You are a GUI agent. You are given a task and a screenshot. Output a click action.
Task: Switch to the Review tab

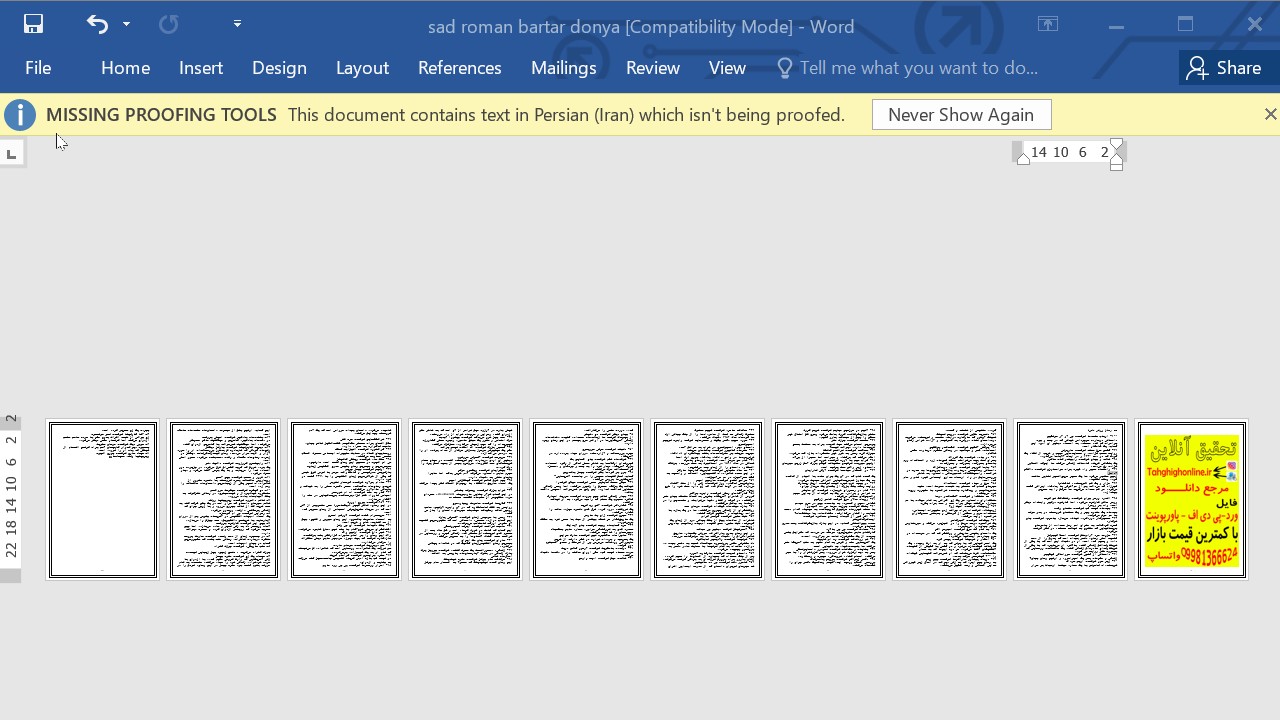pos(652,68)
